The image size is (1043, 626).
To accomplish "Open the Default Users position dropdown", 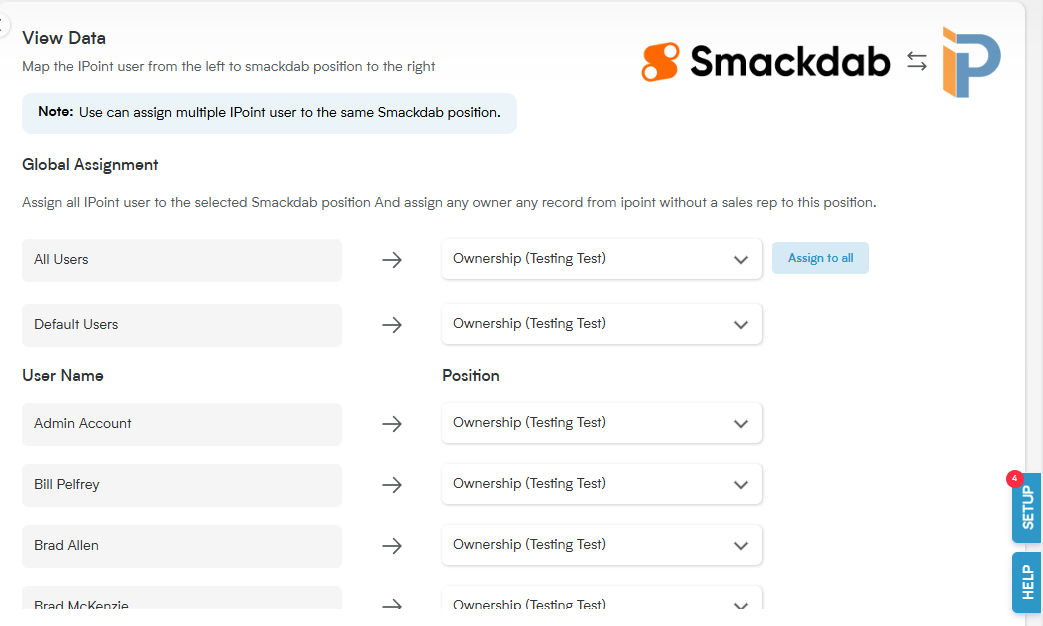I will (601, 324).
